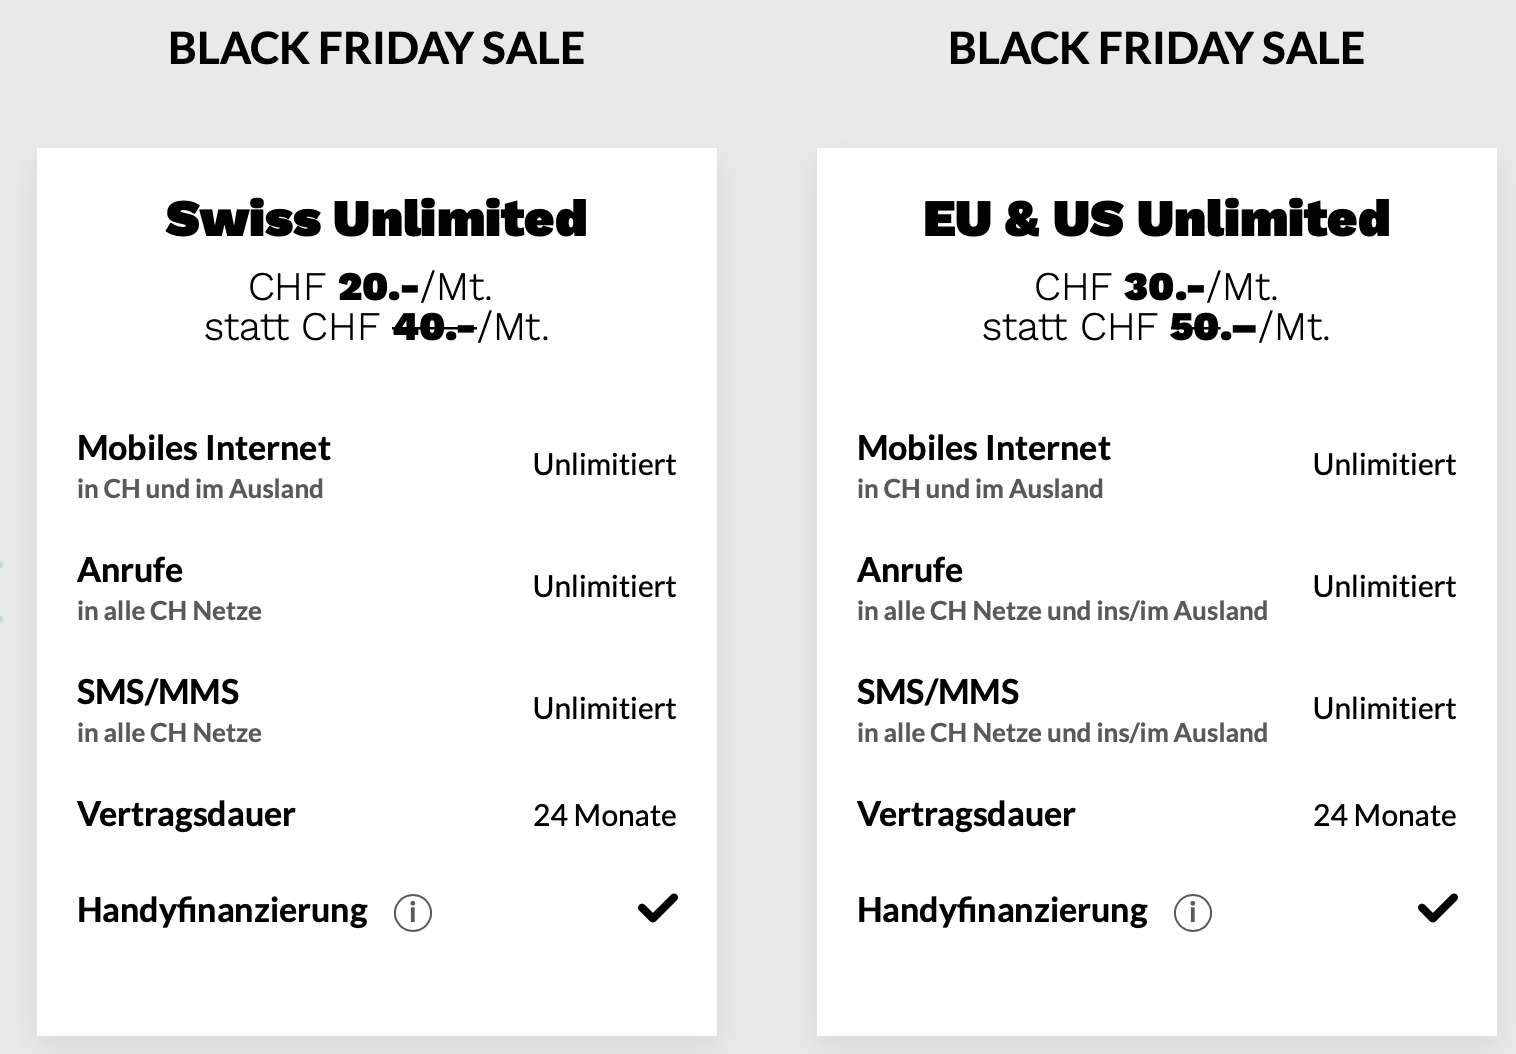Screen dimensions: 1516x1054
Task: Click checkmark in Swiss Unlimited Handyfinanzierung row
Action: (x=658, y=908)
